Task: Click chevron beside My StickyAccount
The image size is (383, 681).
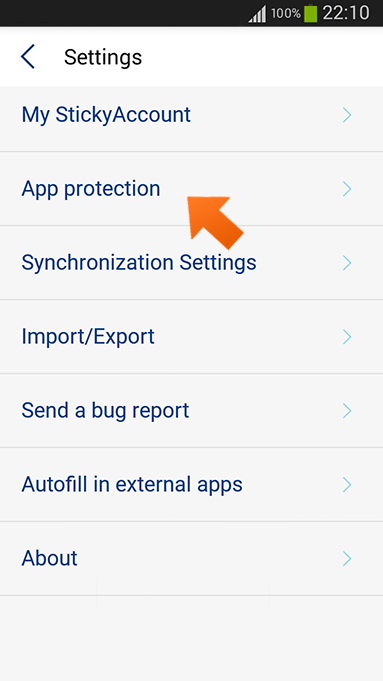Action: (347, 115)
